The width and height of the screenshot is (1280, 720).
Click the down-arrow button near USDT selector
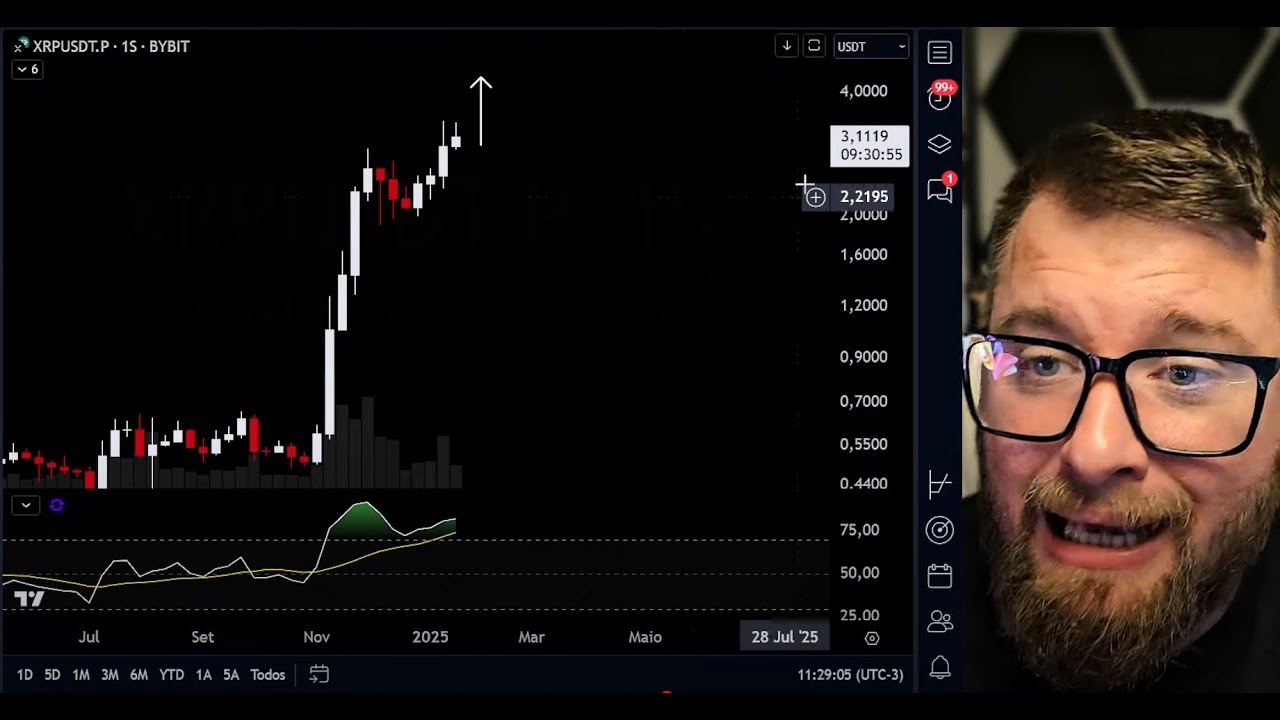[787, 46]
